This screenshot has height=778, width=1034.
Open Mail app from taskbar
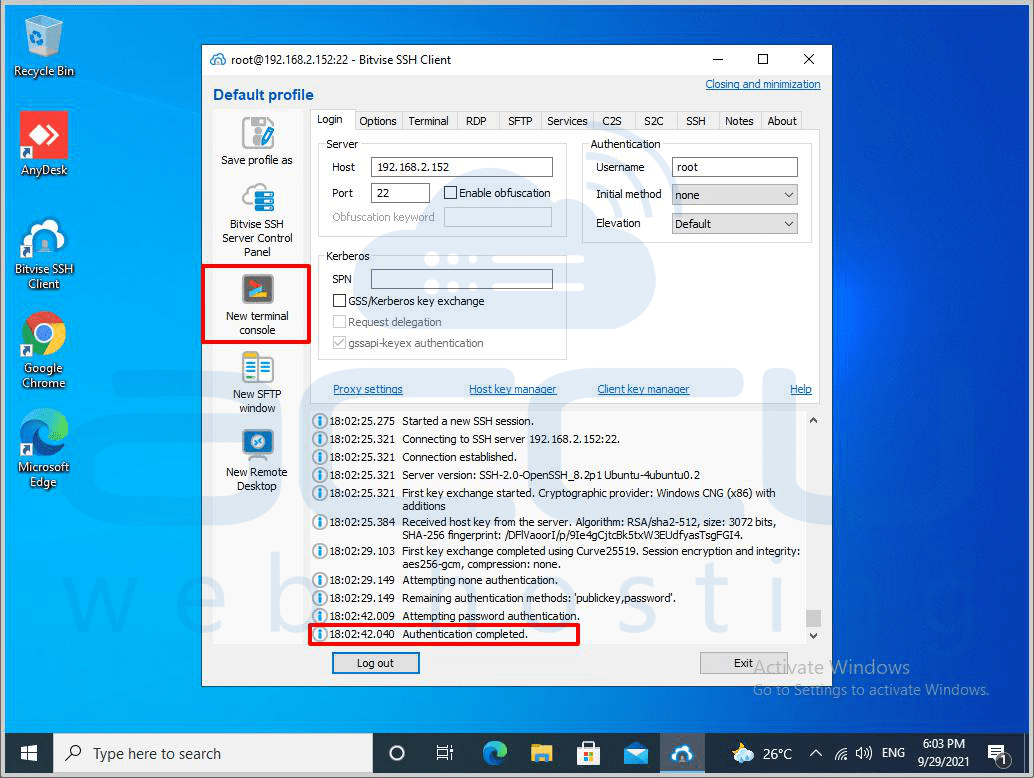[636, 753]
